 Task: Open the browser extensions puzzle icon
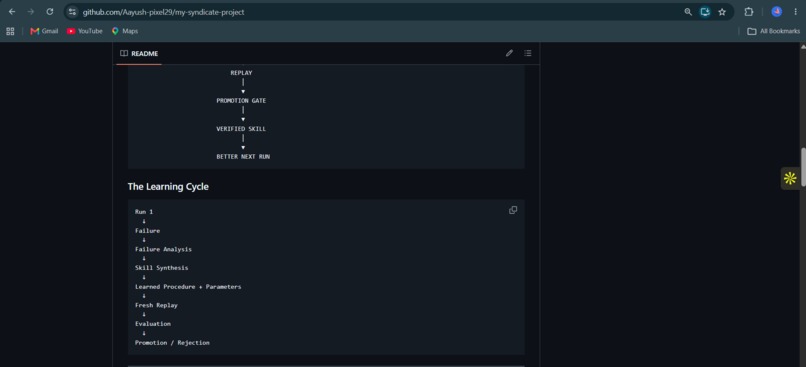749,12
